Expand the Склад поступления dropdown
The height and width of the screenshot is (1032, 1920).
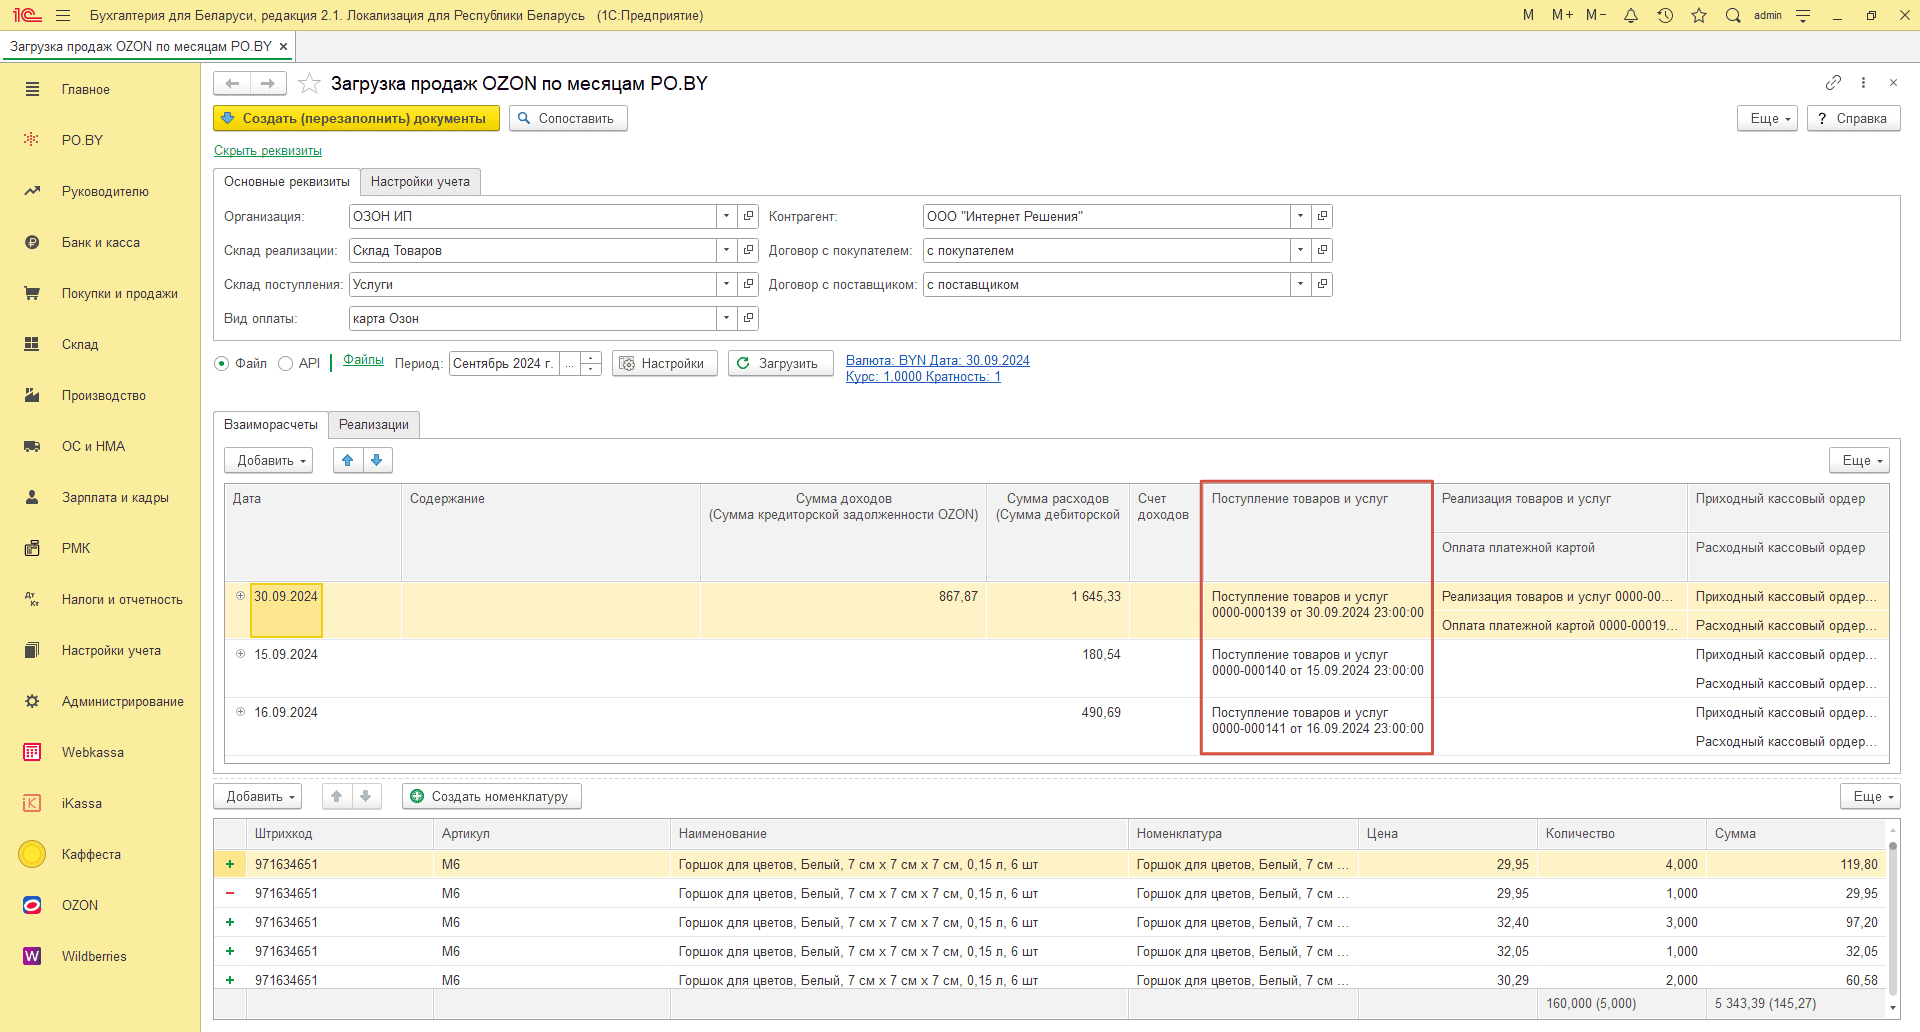(727, 284)
